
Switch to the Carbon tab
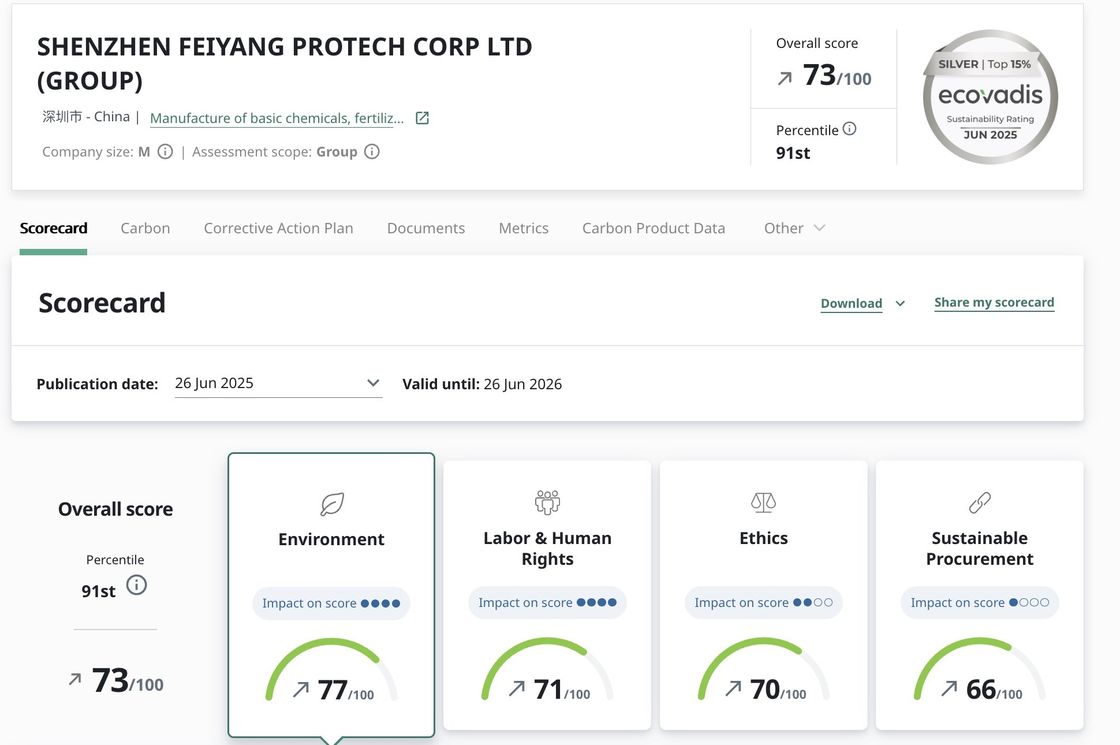pyautogui.click(x=145, y=228)
